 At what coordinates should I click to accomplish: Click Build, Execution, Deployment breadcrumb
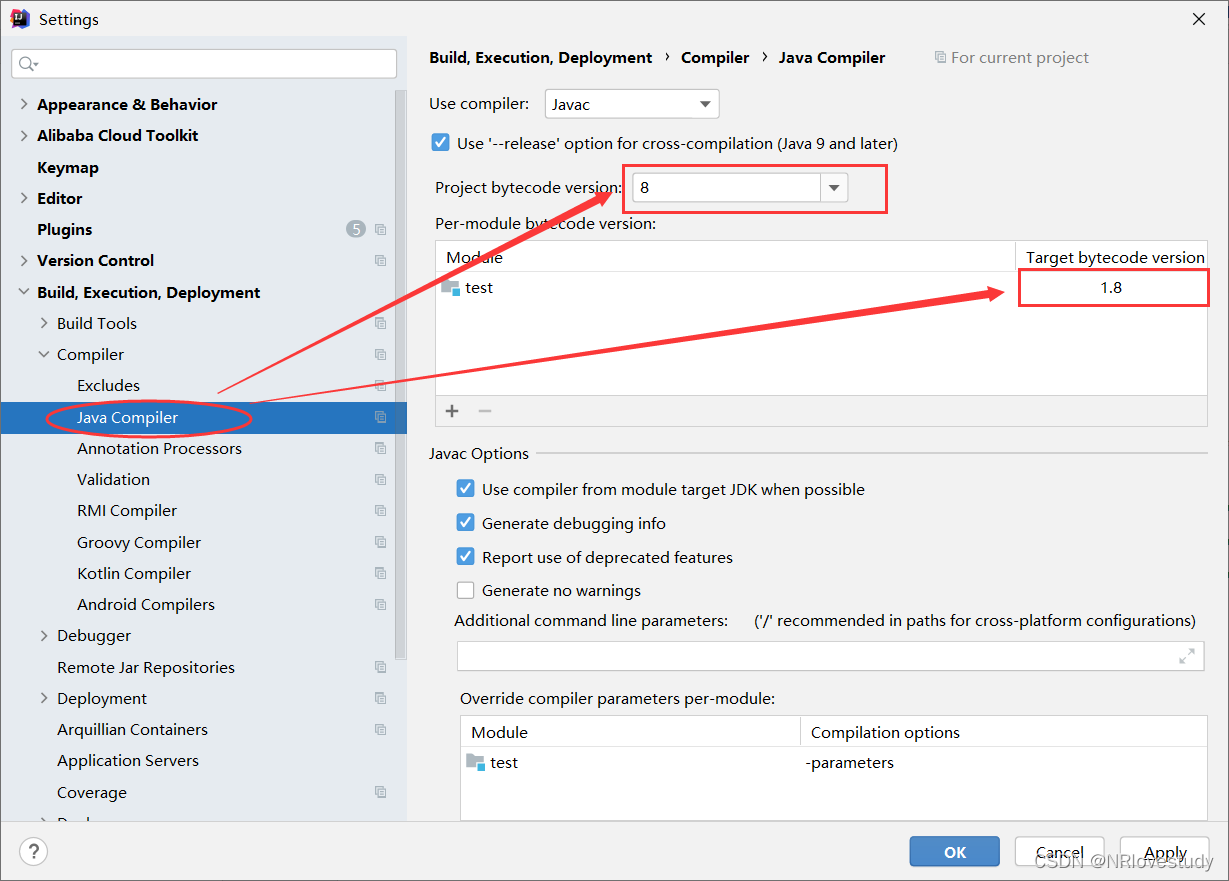(541, 58)
